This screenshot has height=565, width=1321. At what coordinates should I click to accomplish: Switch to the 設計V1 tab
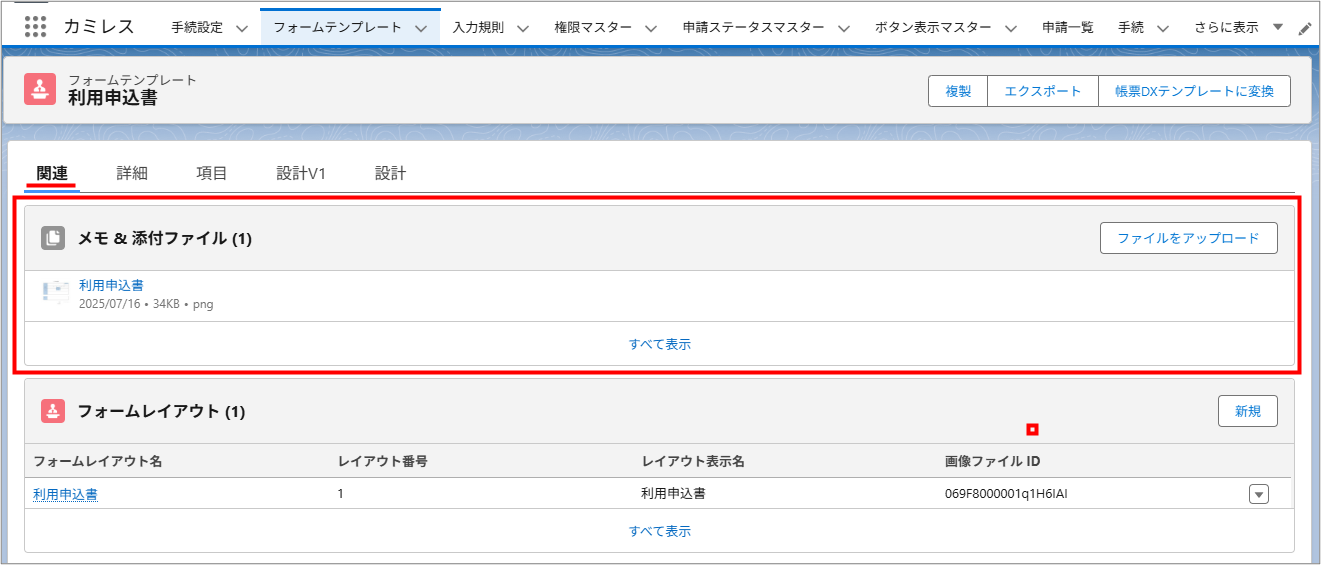(x=301, y=173)
